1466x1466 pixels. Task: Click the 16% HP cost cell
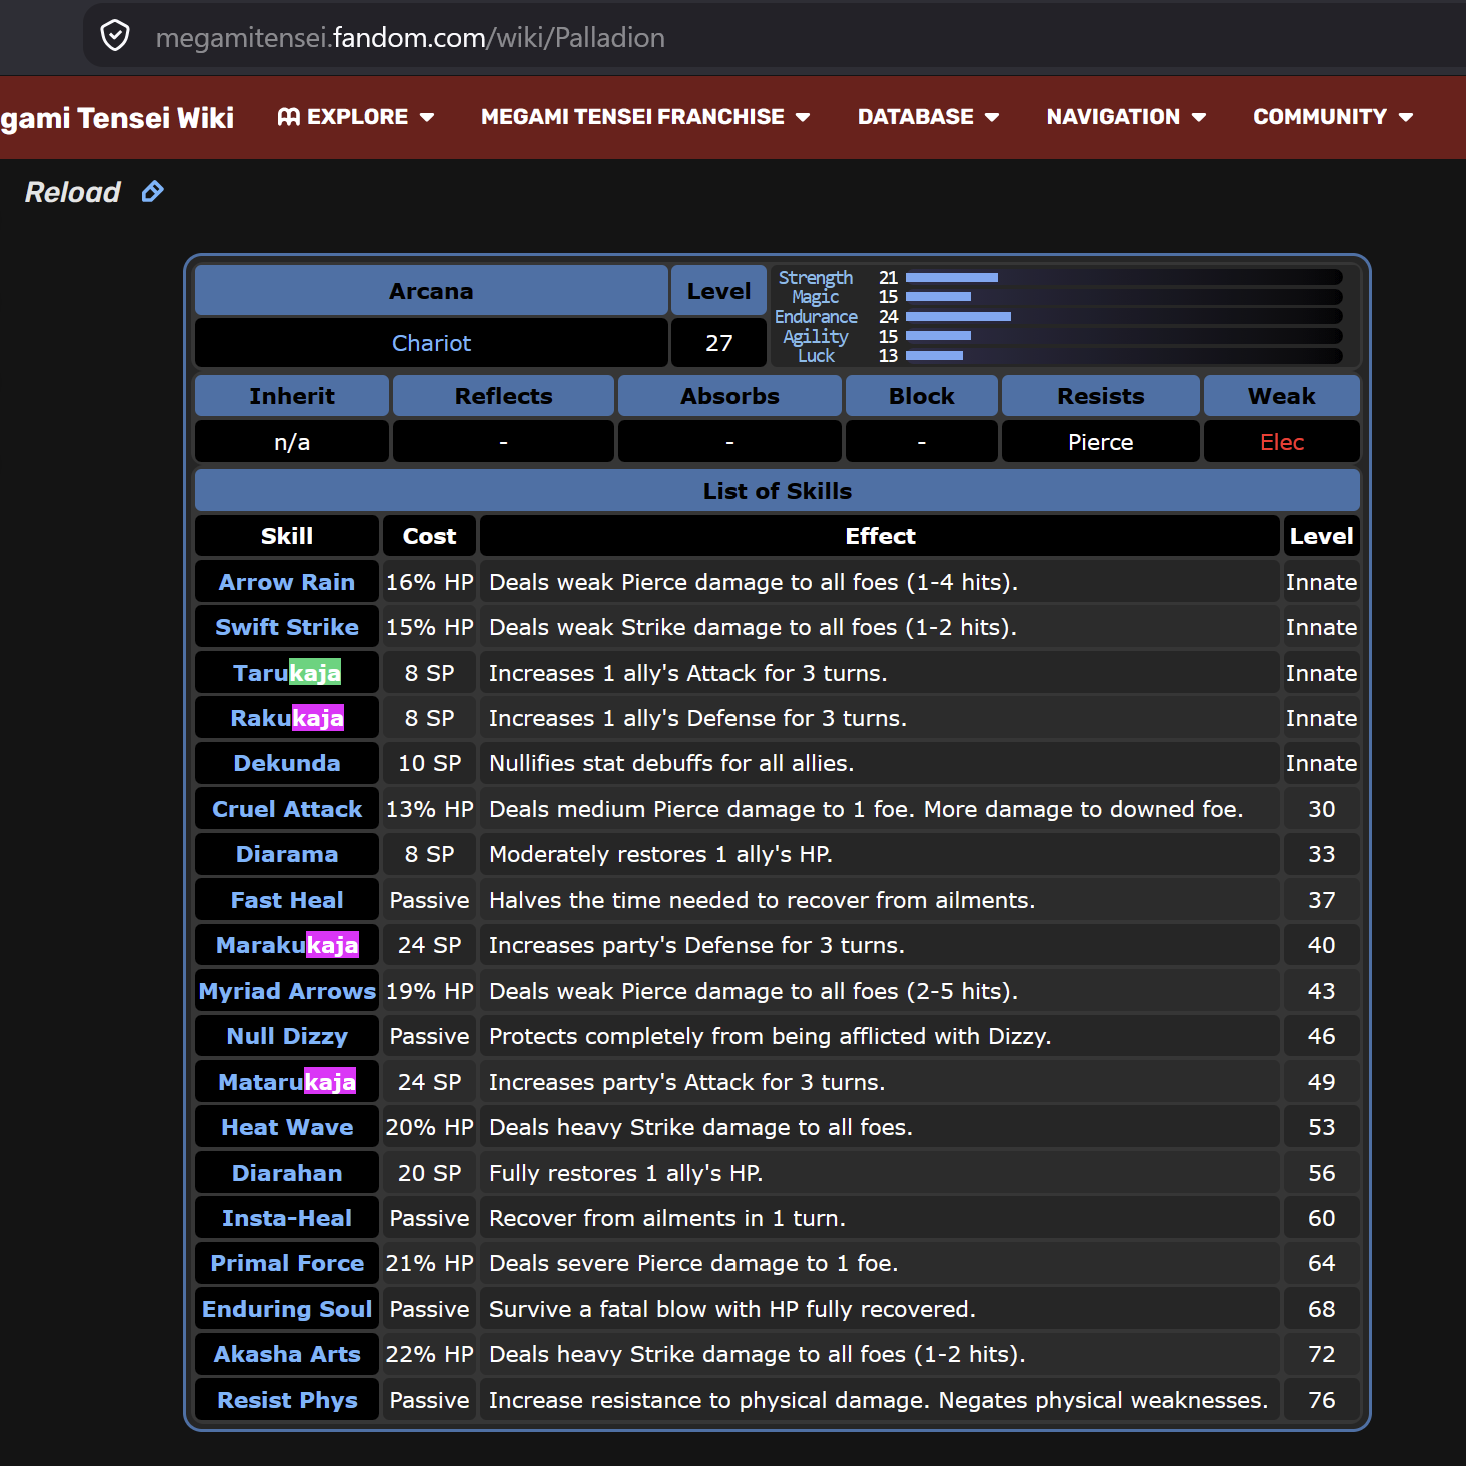coord(429,582)
